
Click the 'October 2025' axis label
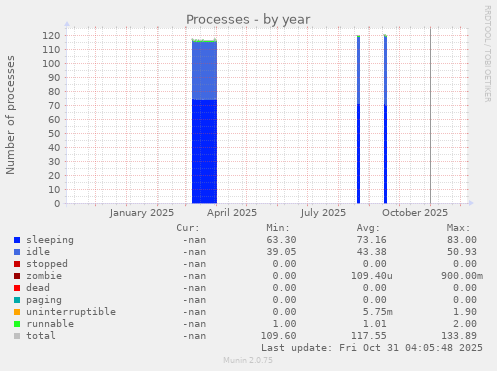click(x=415, y=213)
